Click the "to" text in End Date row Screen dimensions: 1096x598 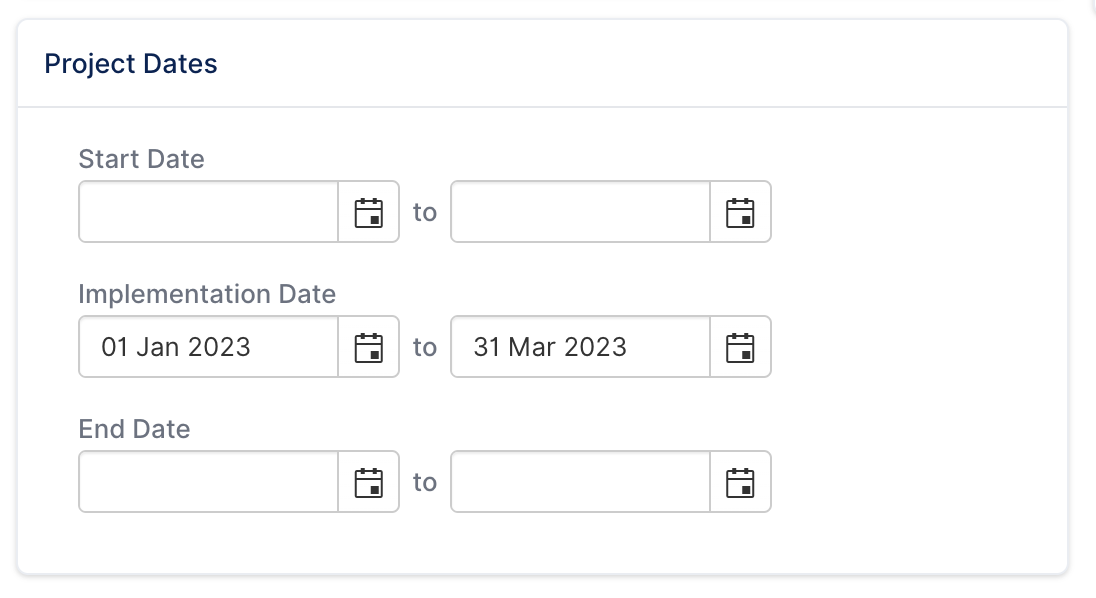click(x=425, y=482)
